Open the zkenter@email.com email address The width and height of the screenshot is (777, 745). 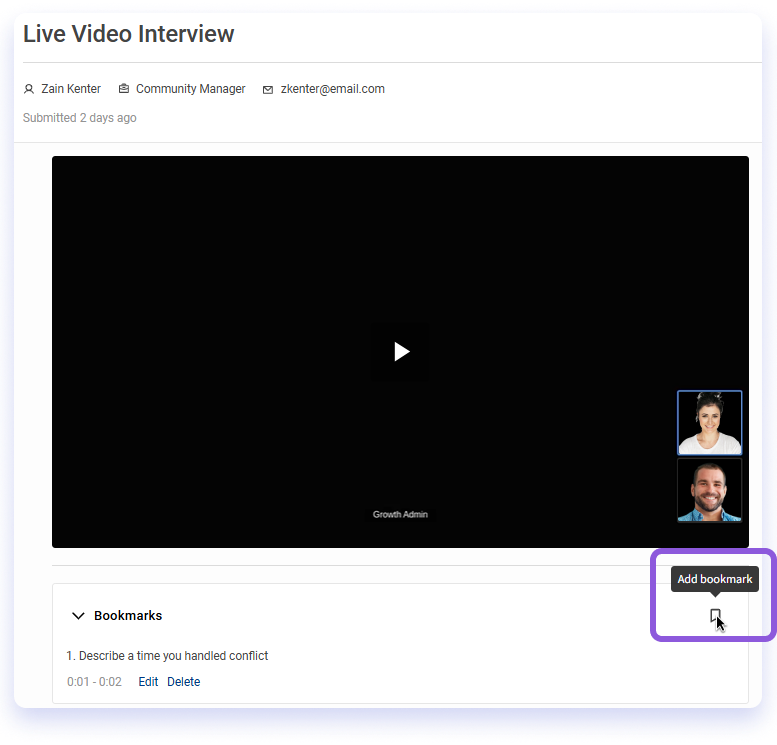(332, 89)
